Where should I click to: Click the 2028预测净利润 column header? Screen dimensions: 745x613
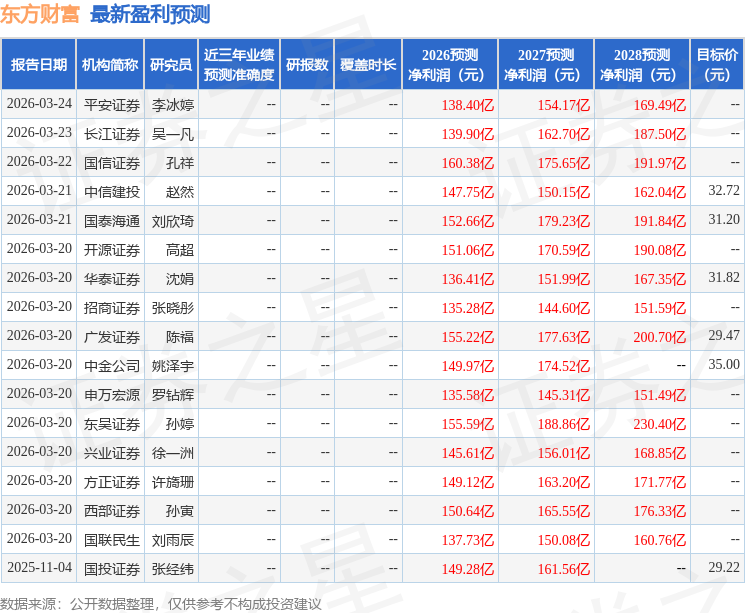coord(641,64)
